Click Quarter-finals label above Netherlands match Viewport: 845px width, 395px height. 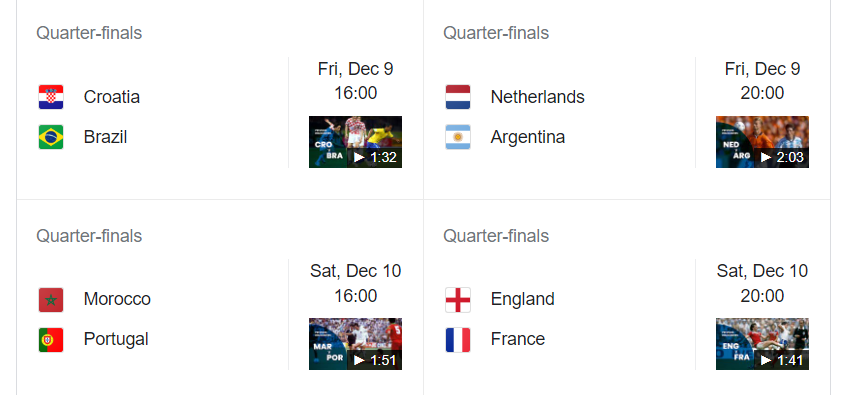pyautogui.click(x=496, y=33)
